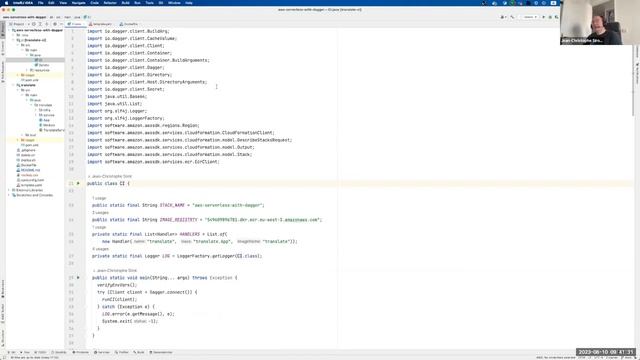The height and width of the screenshot is (360, 640).
Task: Click the '1 usage' hint above STACK_NAME
Action: coord(99,198)
